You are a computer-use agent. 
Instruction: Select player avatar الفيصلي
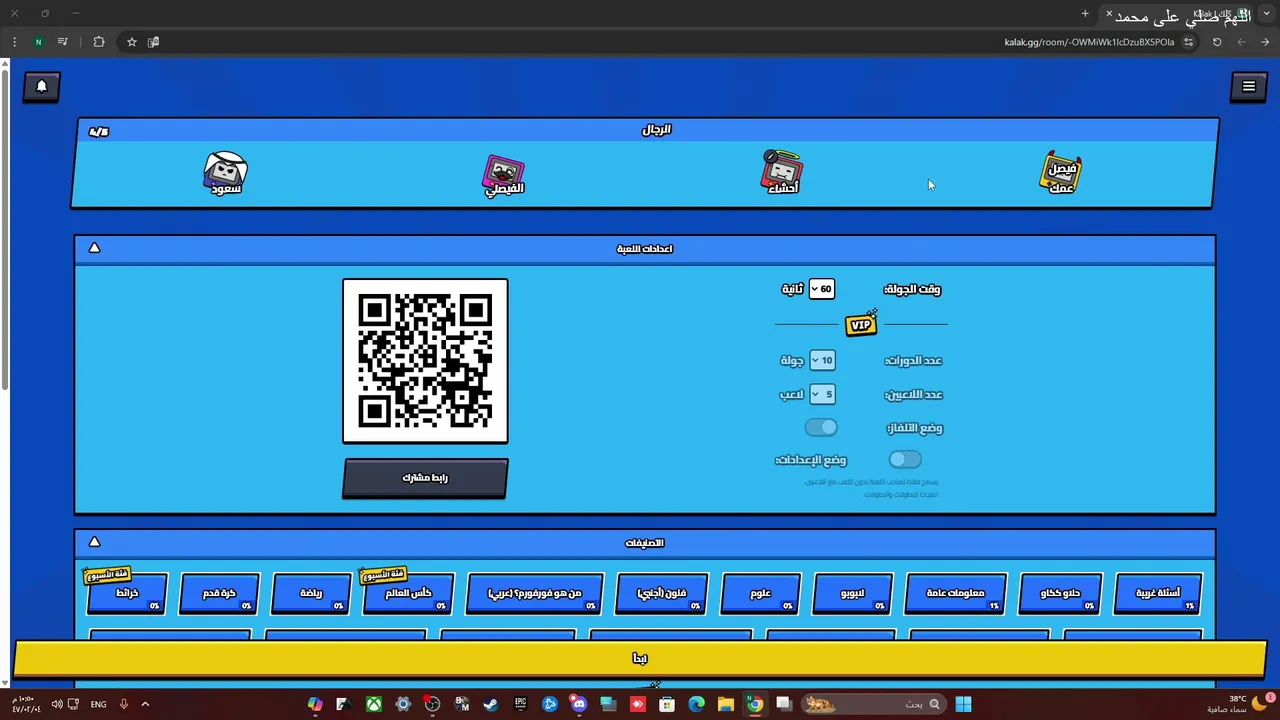(504, 176)
